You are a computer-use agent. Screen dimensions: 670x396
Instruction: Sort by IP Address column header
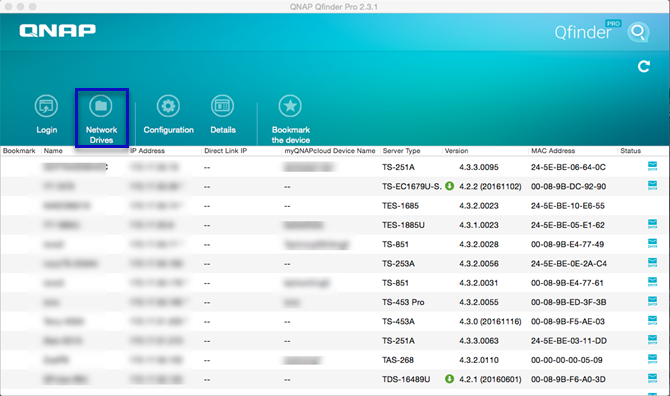point(147,151)
